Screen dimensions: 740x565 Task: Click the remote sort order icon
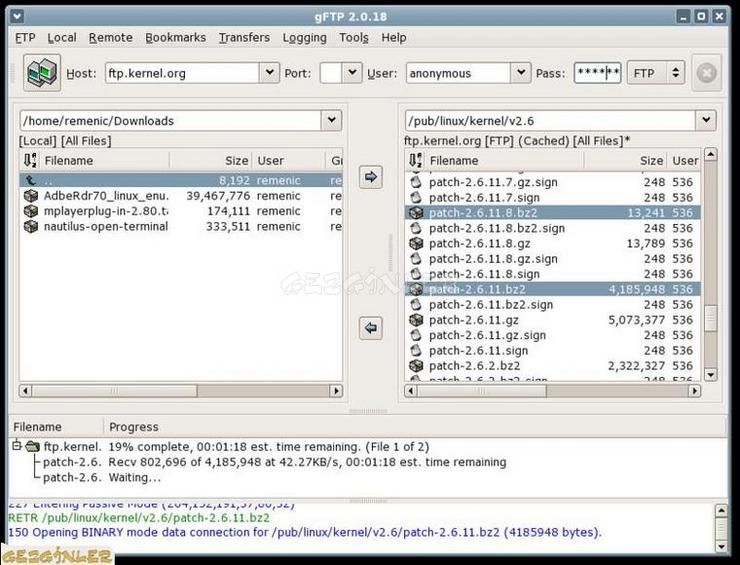click(x=415, y=160)
